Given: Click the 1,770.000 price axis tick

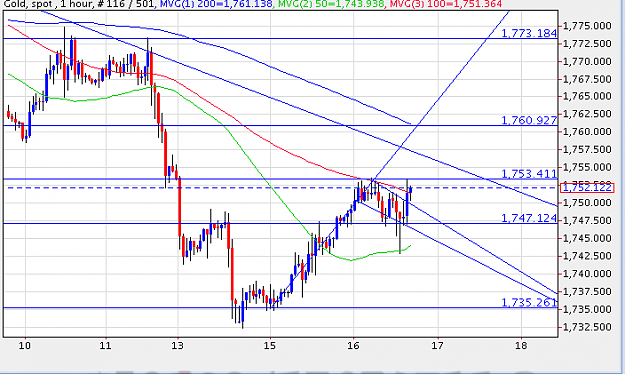Looking at the screenshot, I should click(x=587, y=61).
